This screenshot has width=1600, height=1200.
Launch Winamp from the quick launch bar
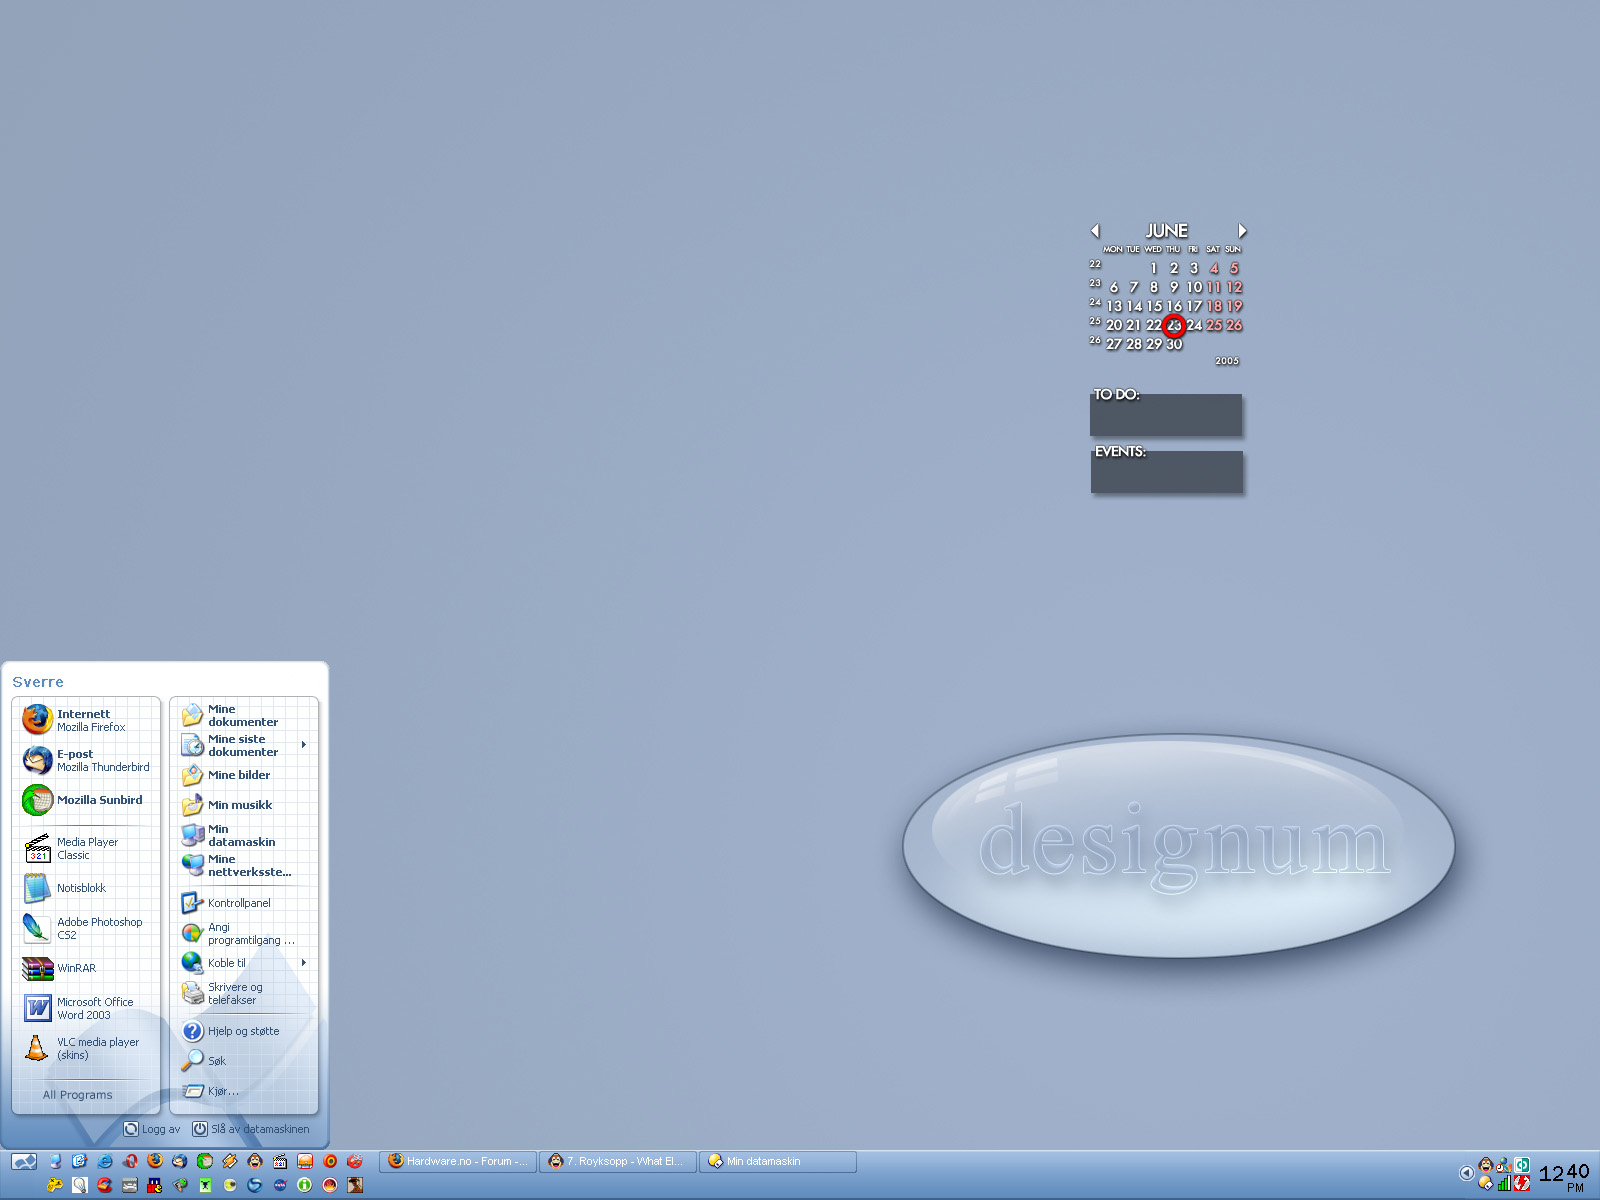(x=230, y=1161)
